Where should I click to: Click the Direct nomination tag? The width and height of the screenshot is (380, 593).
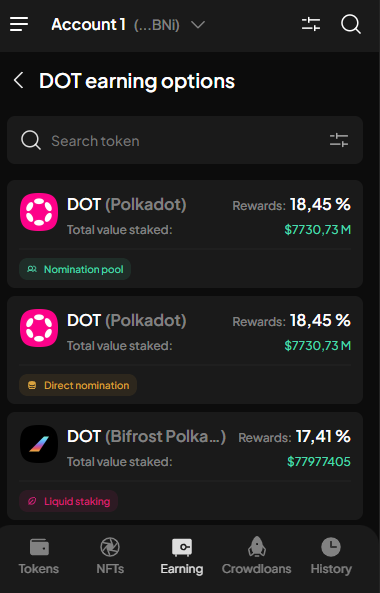click(x=78, y=385)
